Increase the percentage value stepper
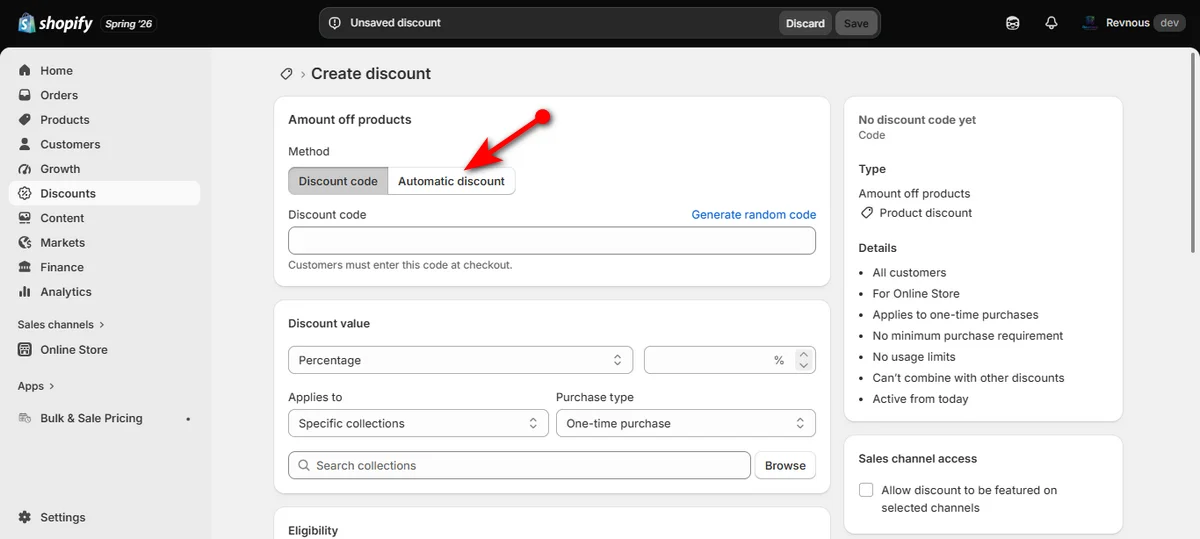This screenshot has width=1200, height=539. [804, 354]
